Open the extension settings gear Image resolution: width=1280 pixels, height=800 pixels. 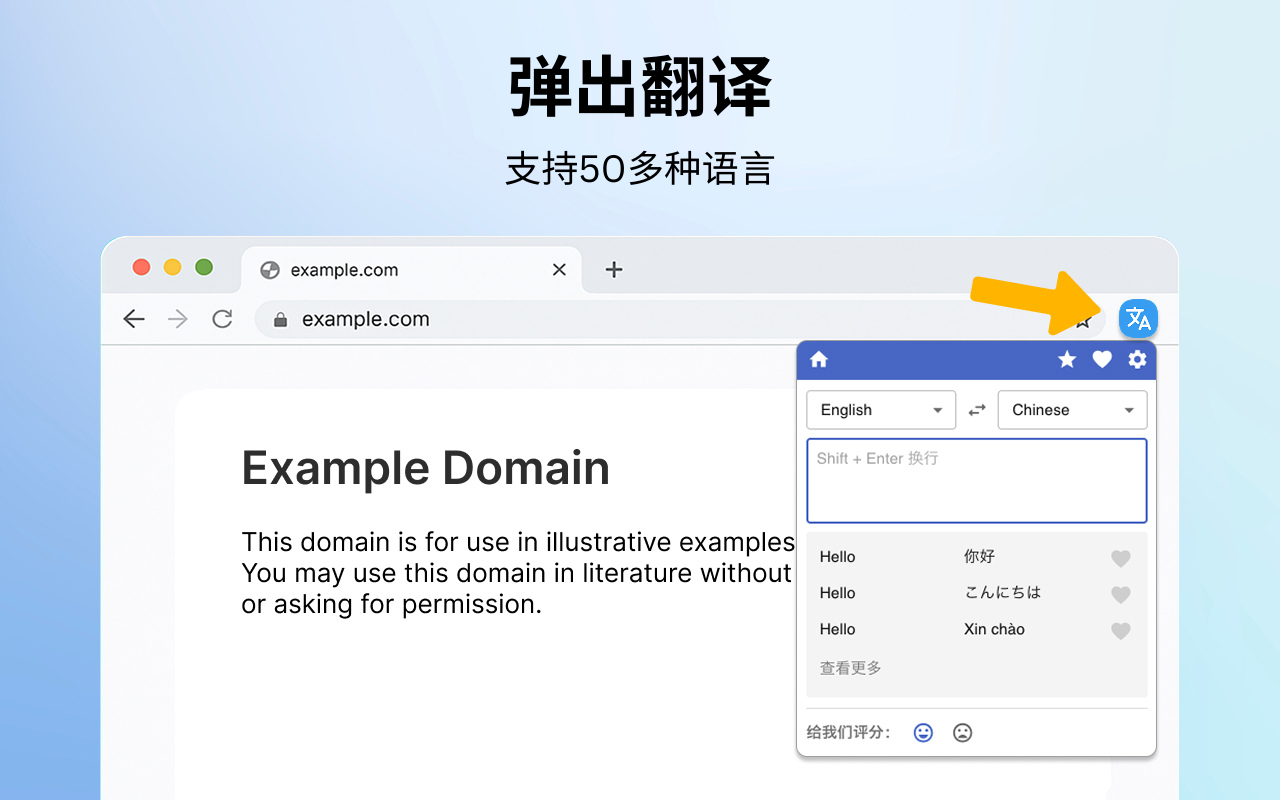coord(1137,359)
